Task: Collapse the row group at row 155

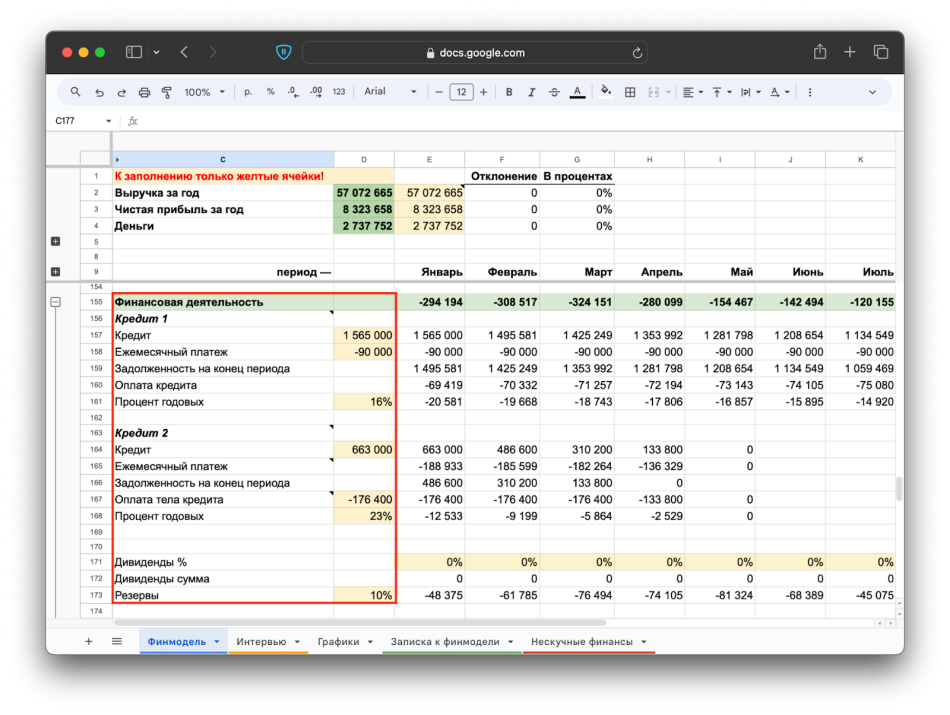Action: pyautogui.click(x=56, y=301)
